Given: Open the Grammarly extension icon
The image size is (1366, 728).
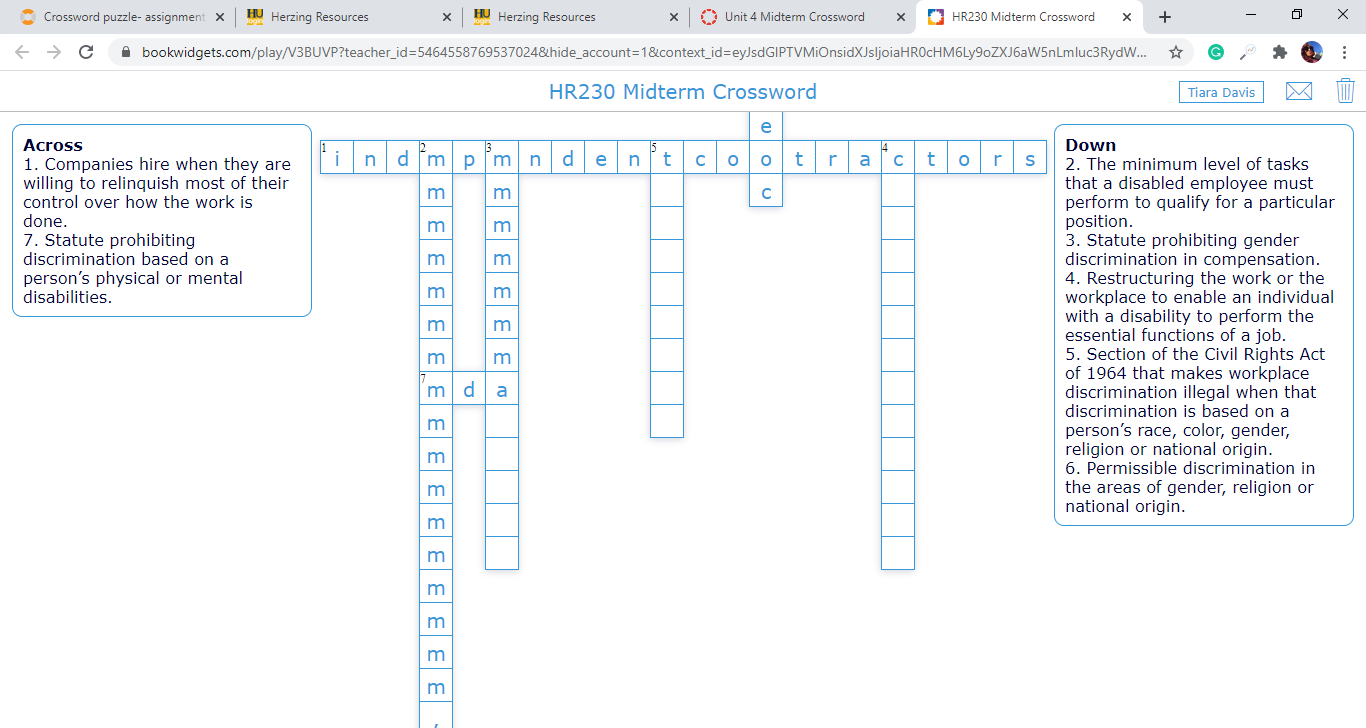Looking at the screenshot, I should tap(1216, 52).
